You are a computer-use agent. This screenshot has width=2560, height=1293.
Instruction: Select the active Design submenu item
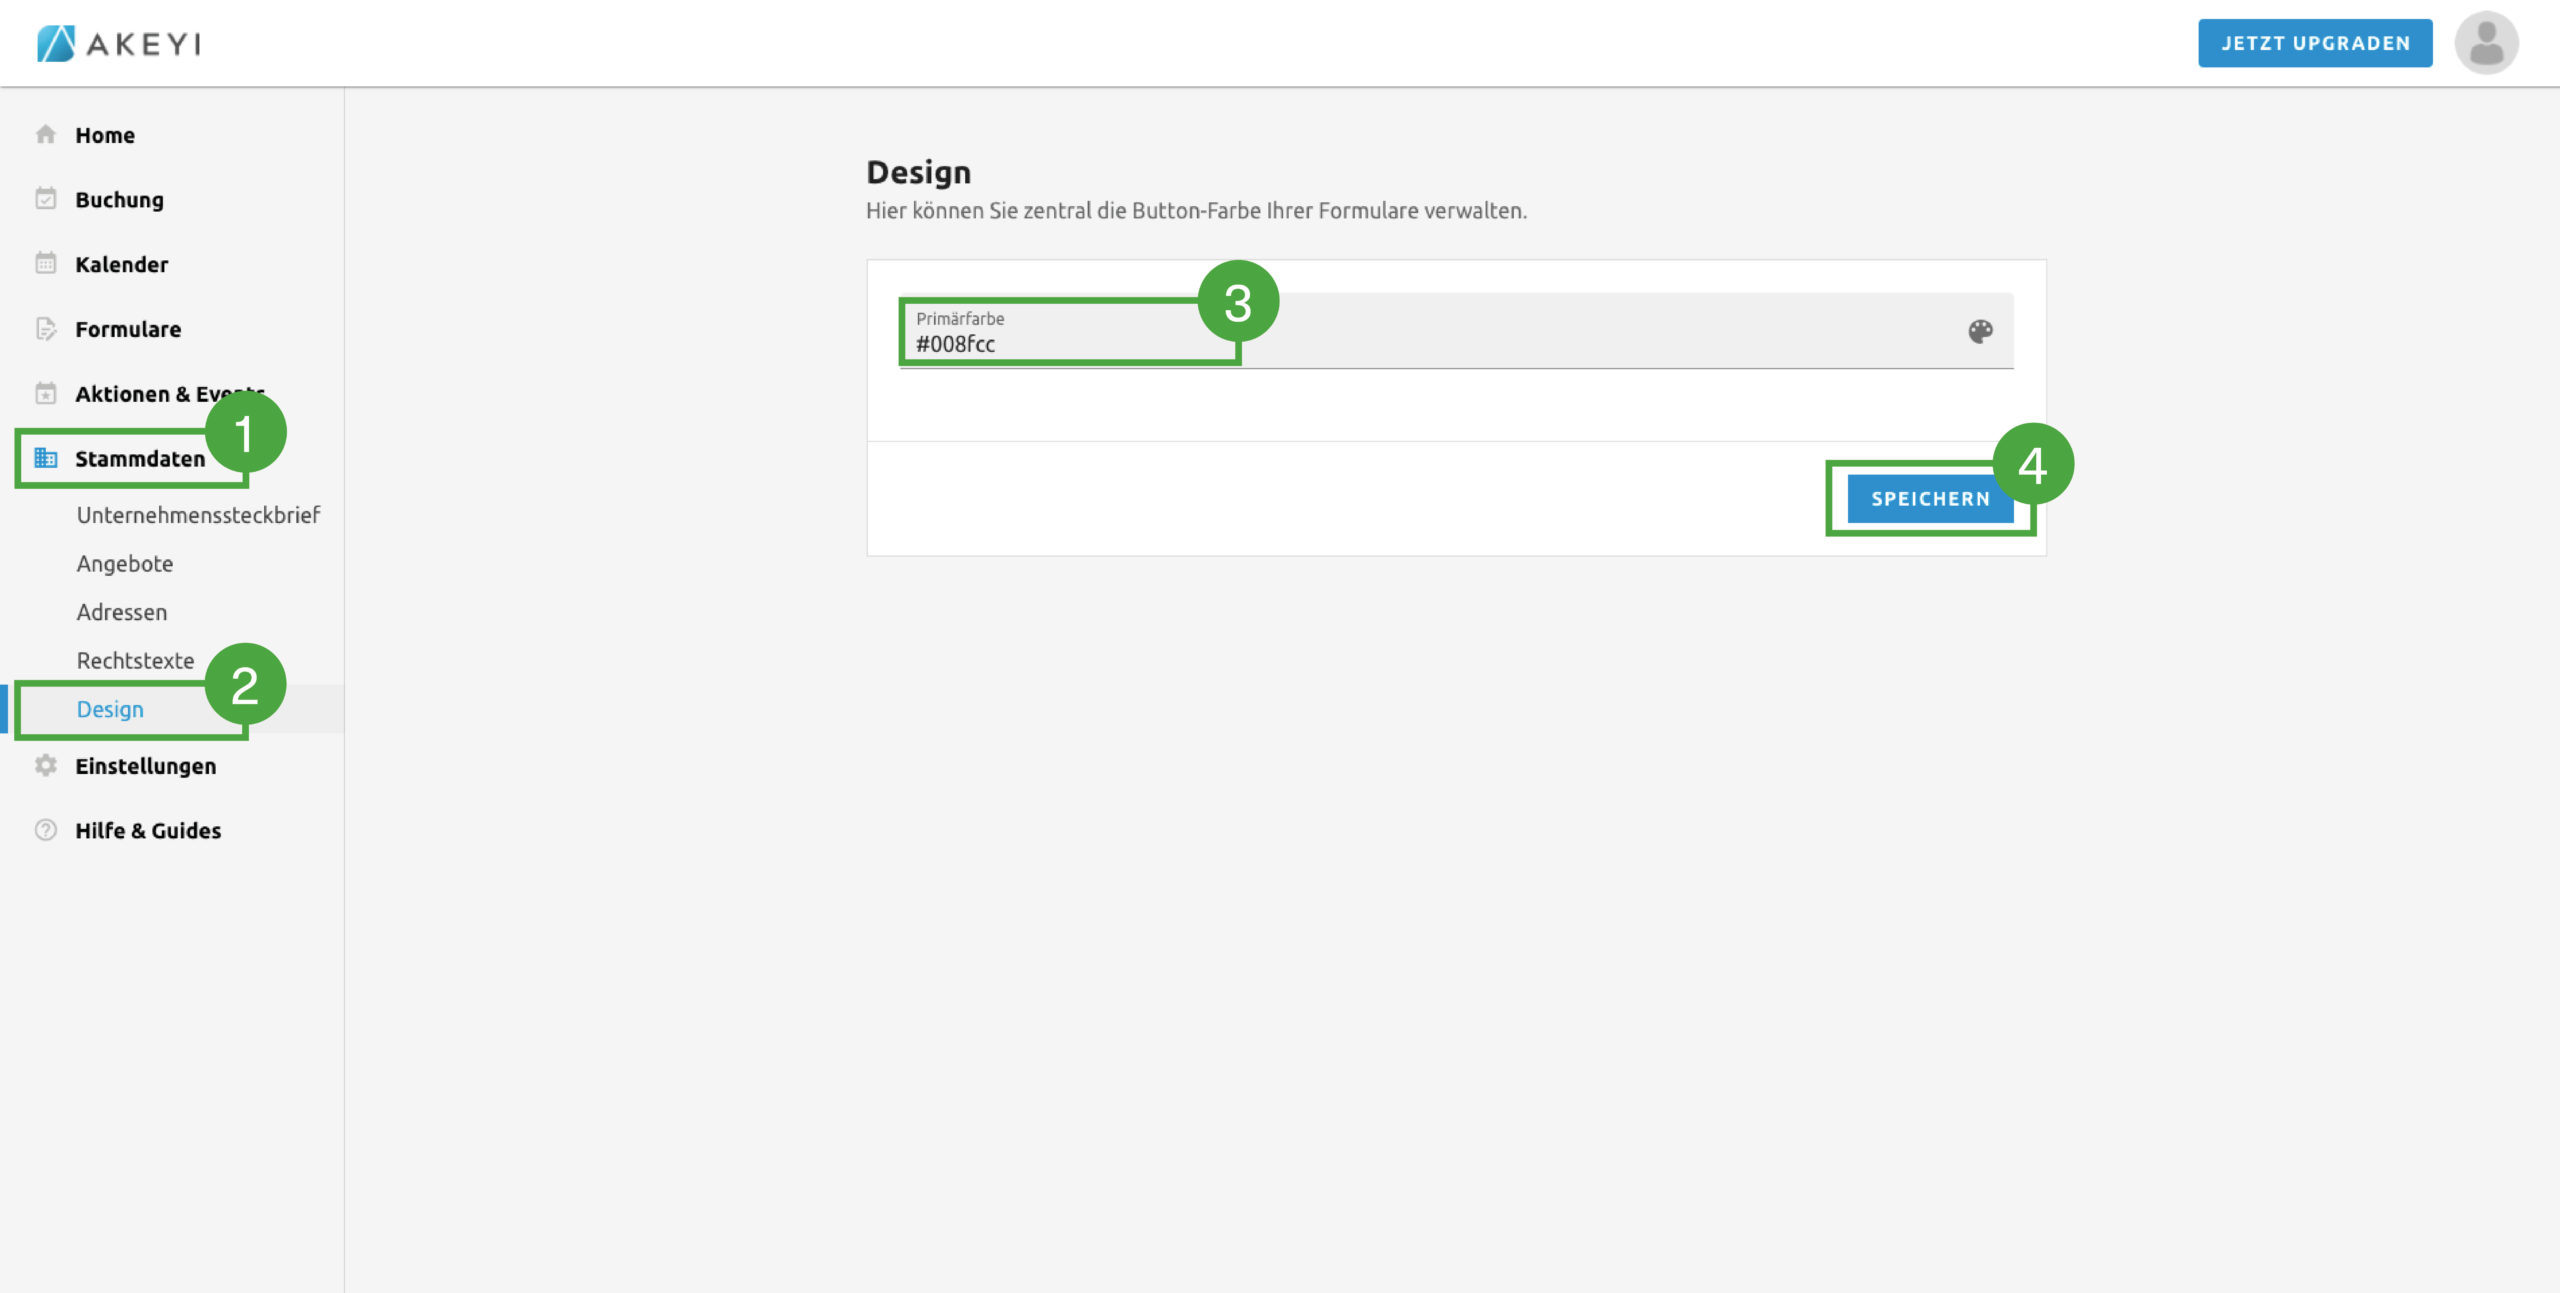[110, 709]
